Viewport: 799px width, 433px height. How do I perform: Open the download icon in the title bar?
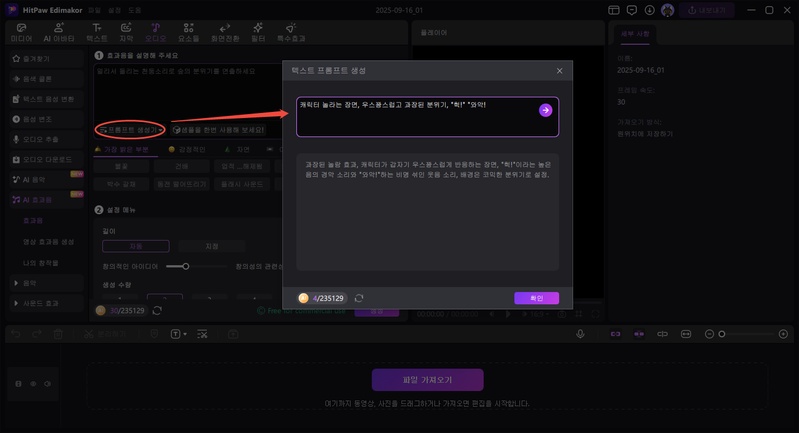click(649, 10)
